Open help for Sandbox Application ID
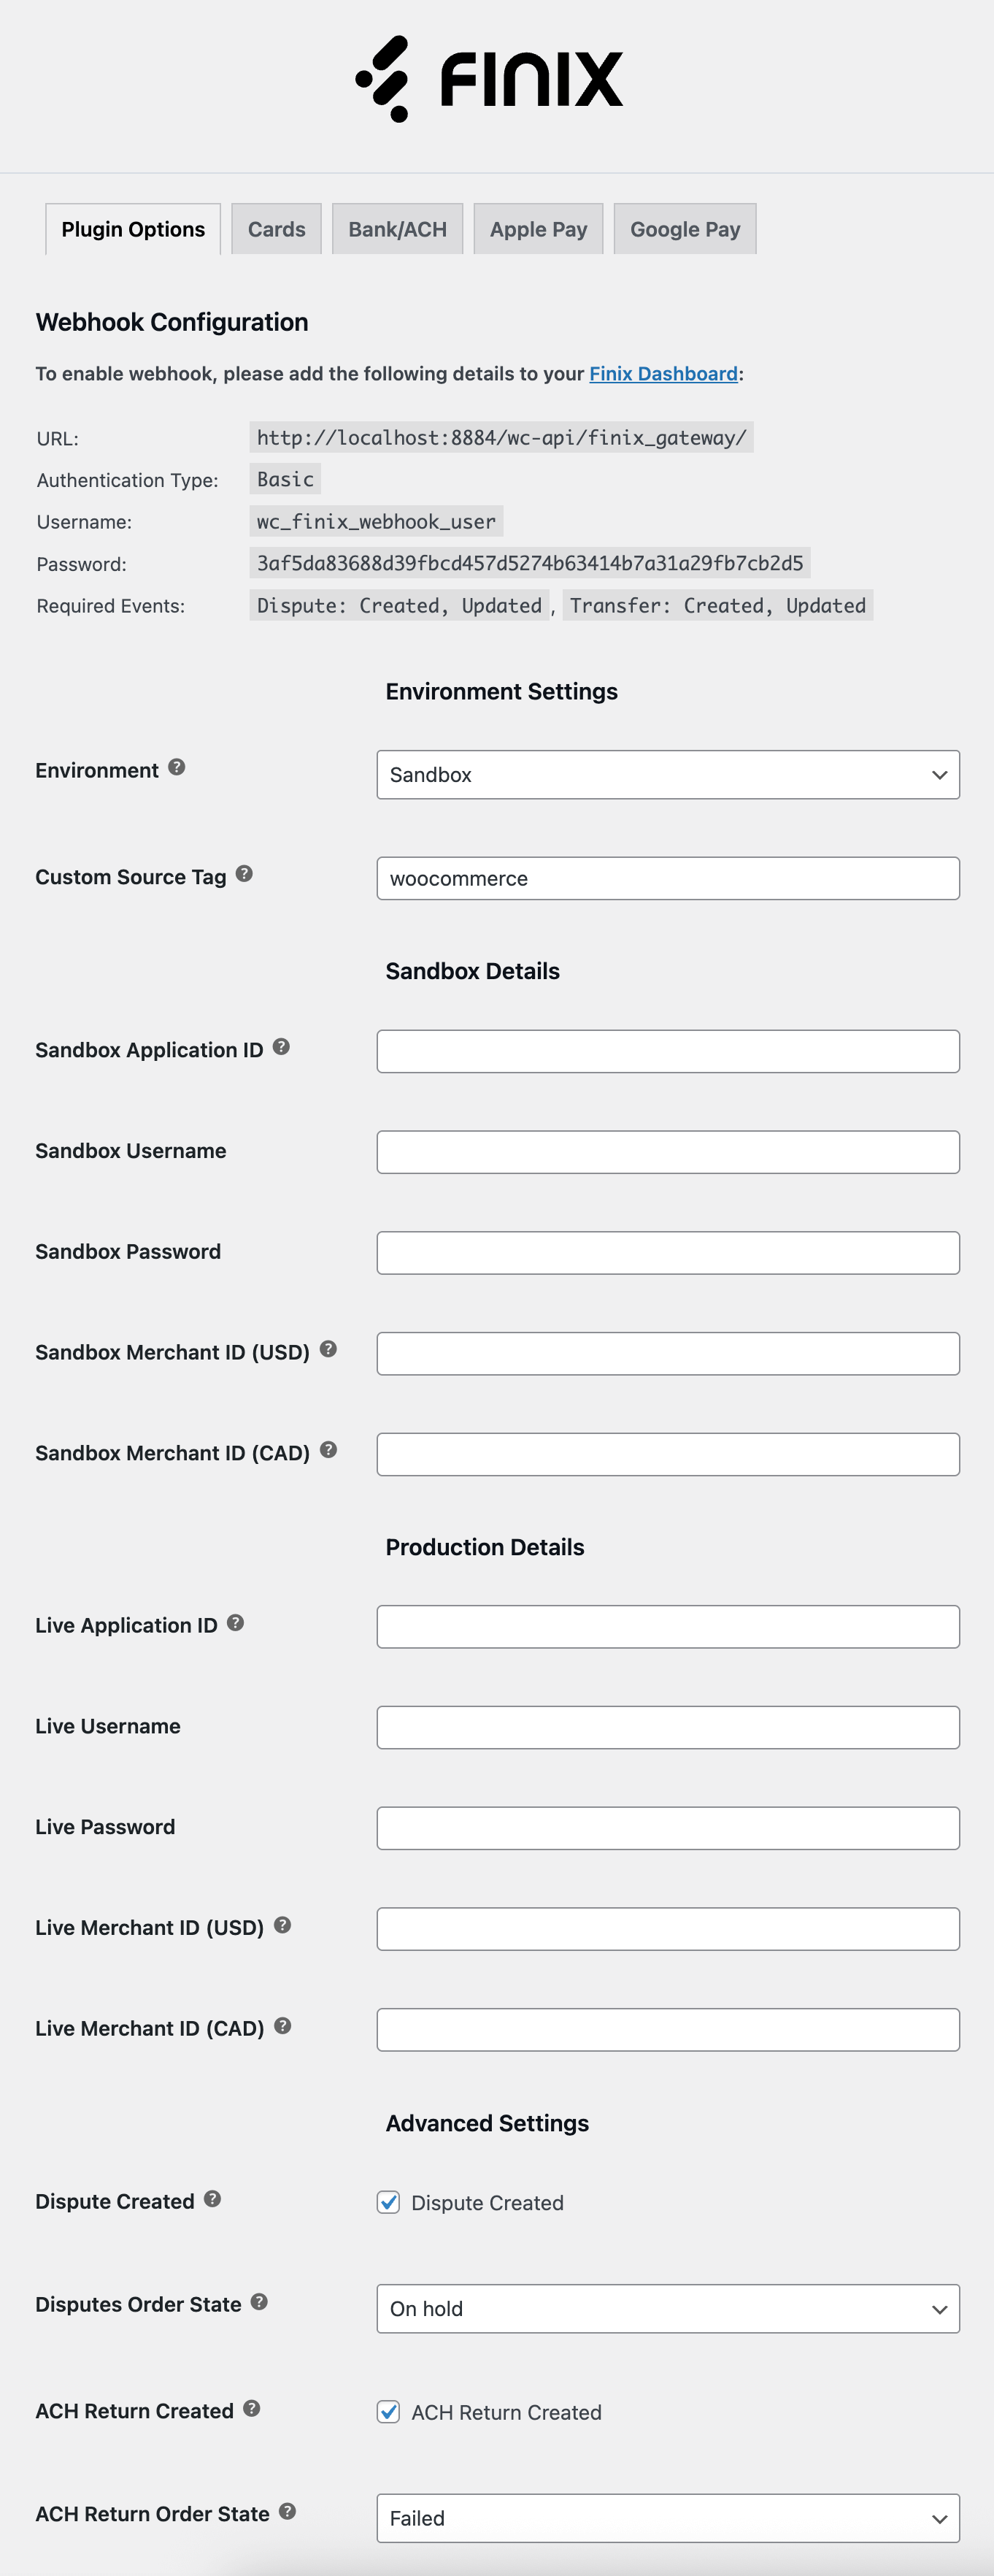This screenshot has width=994, height=2576. click(x=282, y=1046)
